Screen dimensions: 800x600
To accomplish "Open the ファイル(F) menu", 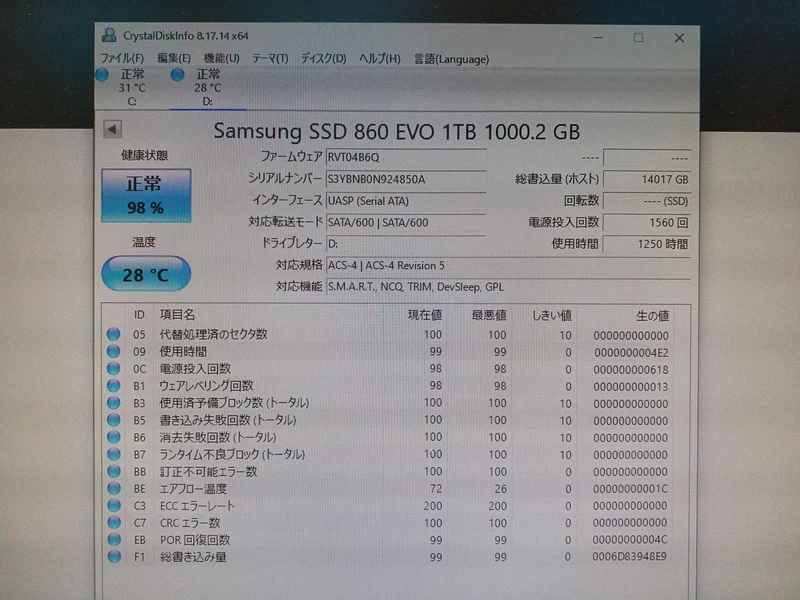I will pos(122,59).
